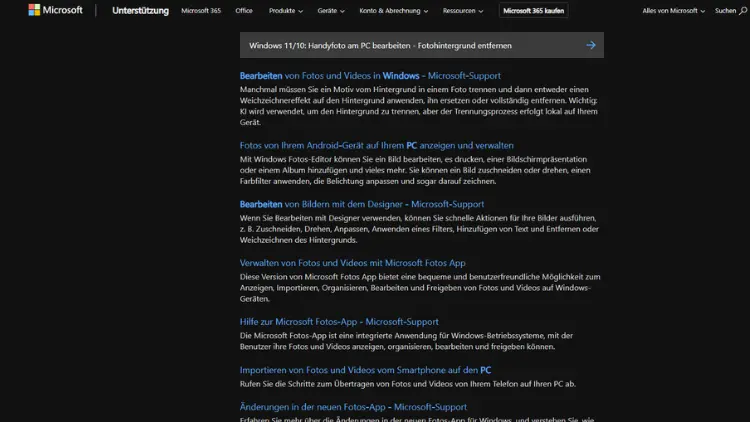Screen dimensions: 750x422
Task: Open Änderungen in der neuen Fotos-App link
Action: (x=353, y=407)
